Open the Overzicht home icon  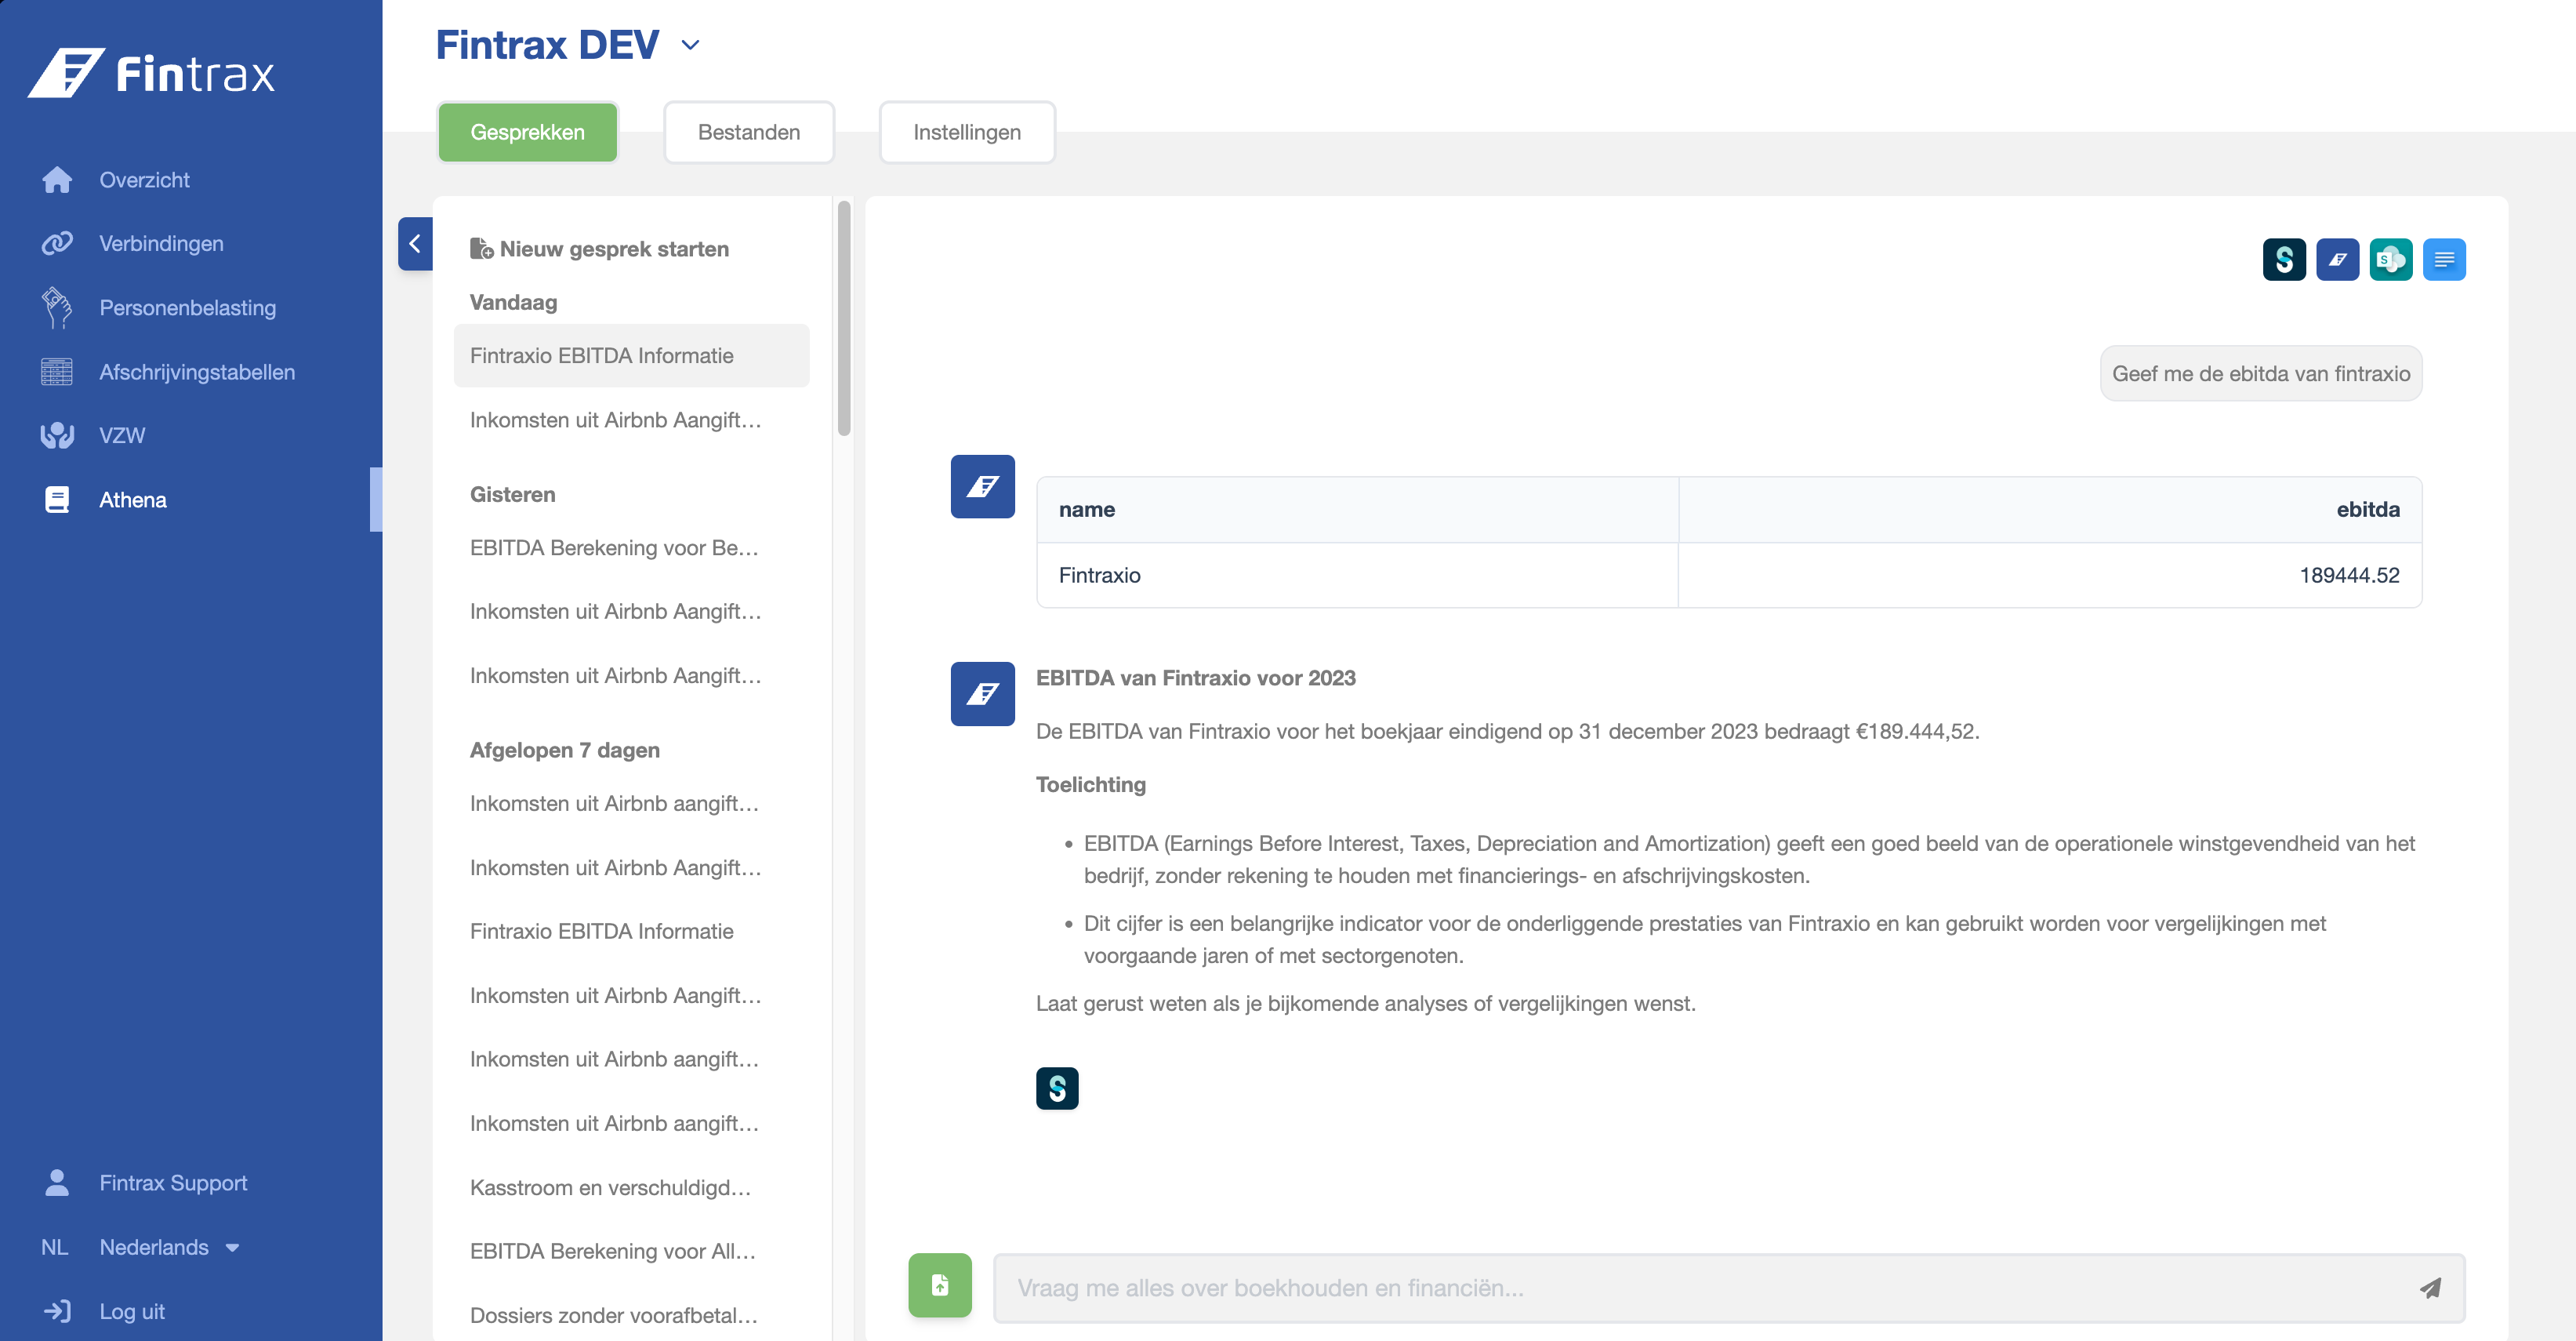point(57,180)
